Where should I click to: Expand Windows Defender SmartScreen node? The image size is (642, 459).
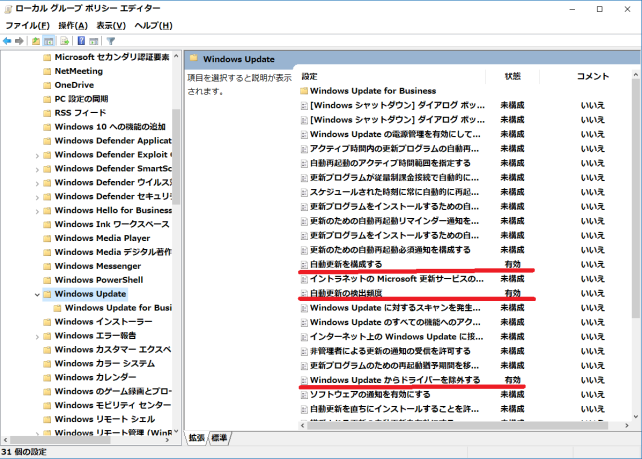coord(37,170)
